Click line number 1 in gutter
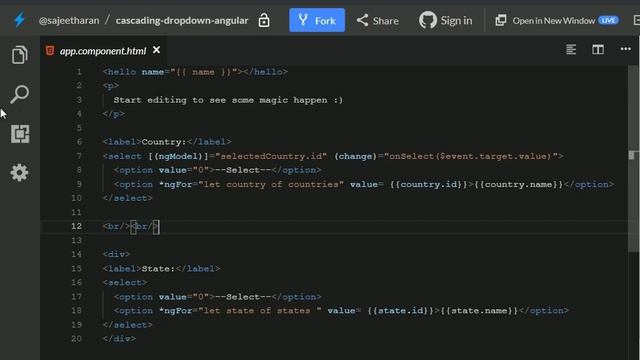The image size is (640, 360). (x=79, y=72)
